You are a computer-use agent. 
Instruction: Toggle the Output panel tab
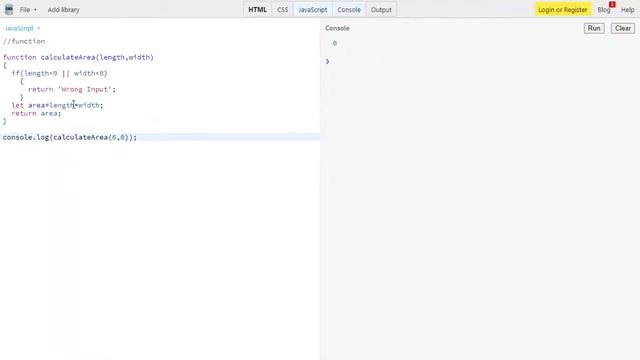point(381,9)
